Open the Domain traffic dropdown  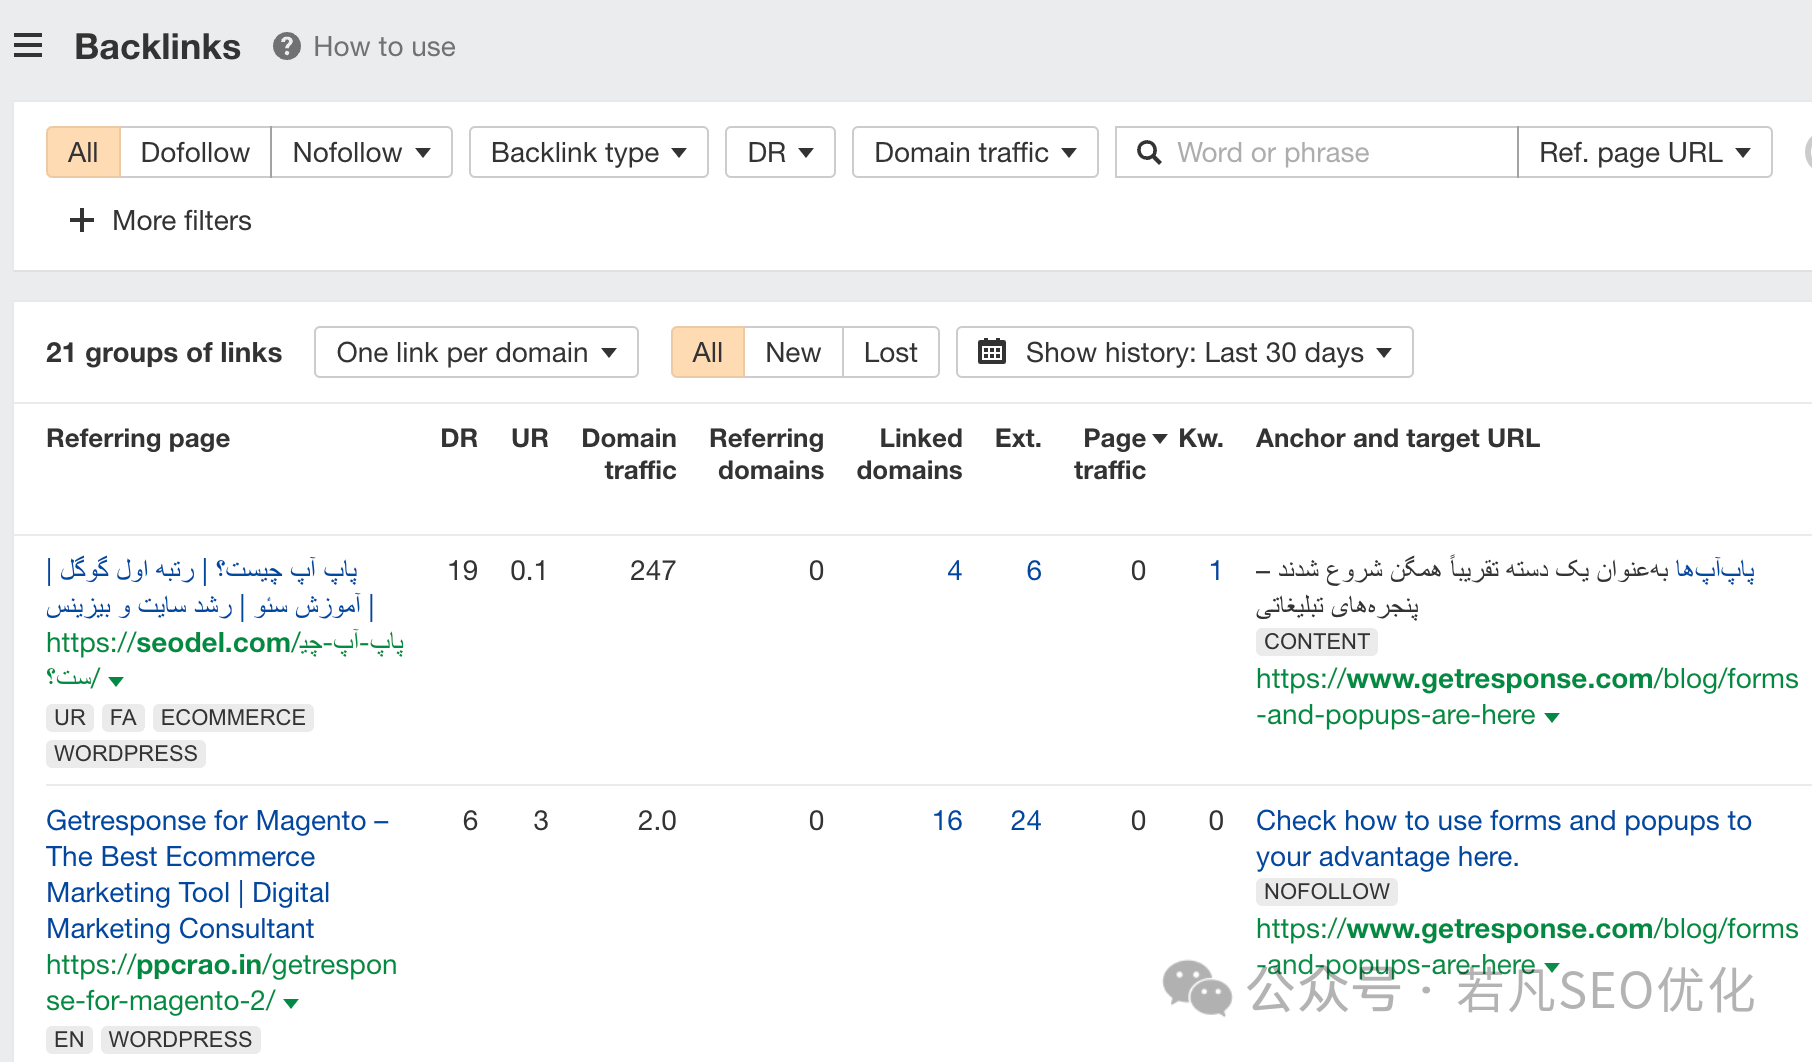point(975,152)
